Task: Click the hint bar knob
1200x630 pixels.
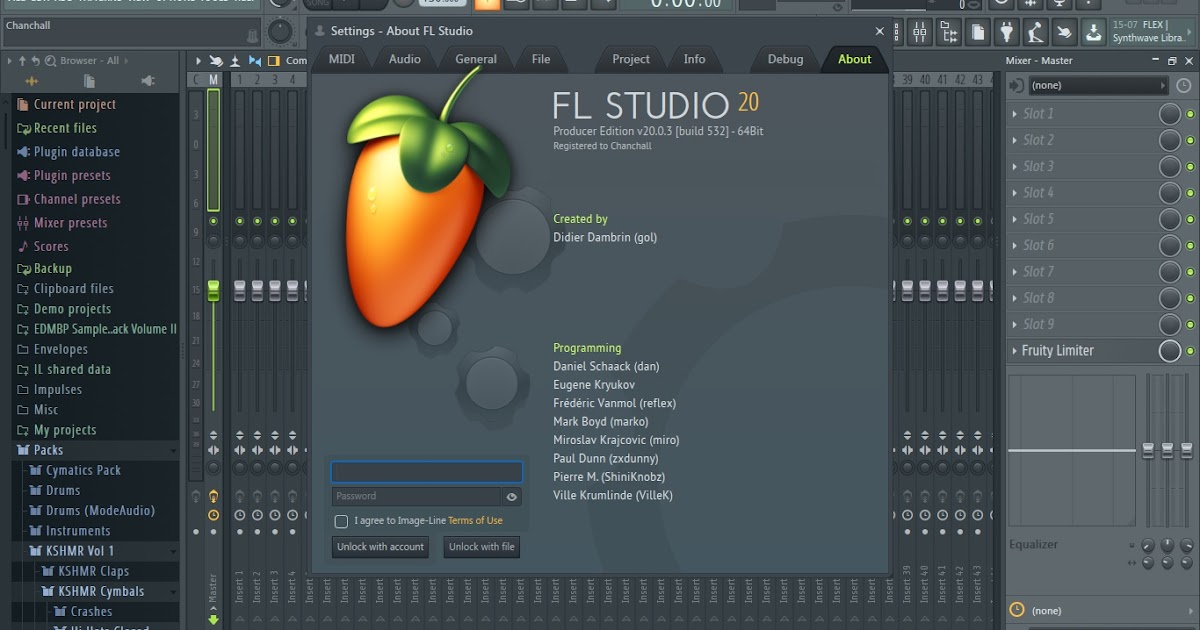Action: [280, 31]
